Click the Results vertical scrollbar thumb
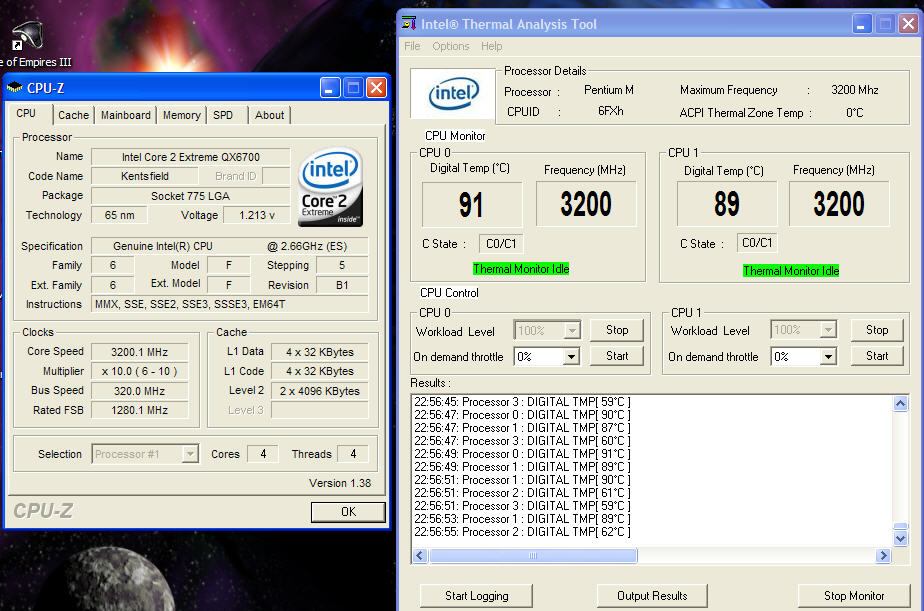 point(900,527)
